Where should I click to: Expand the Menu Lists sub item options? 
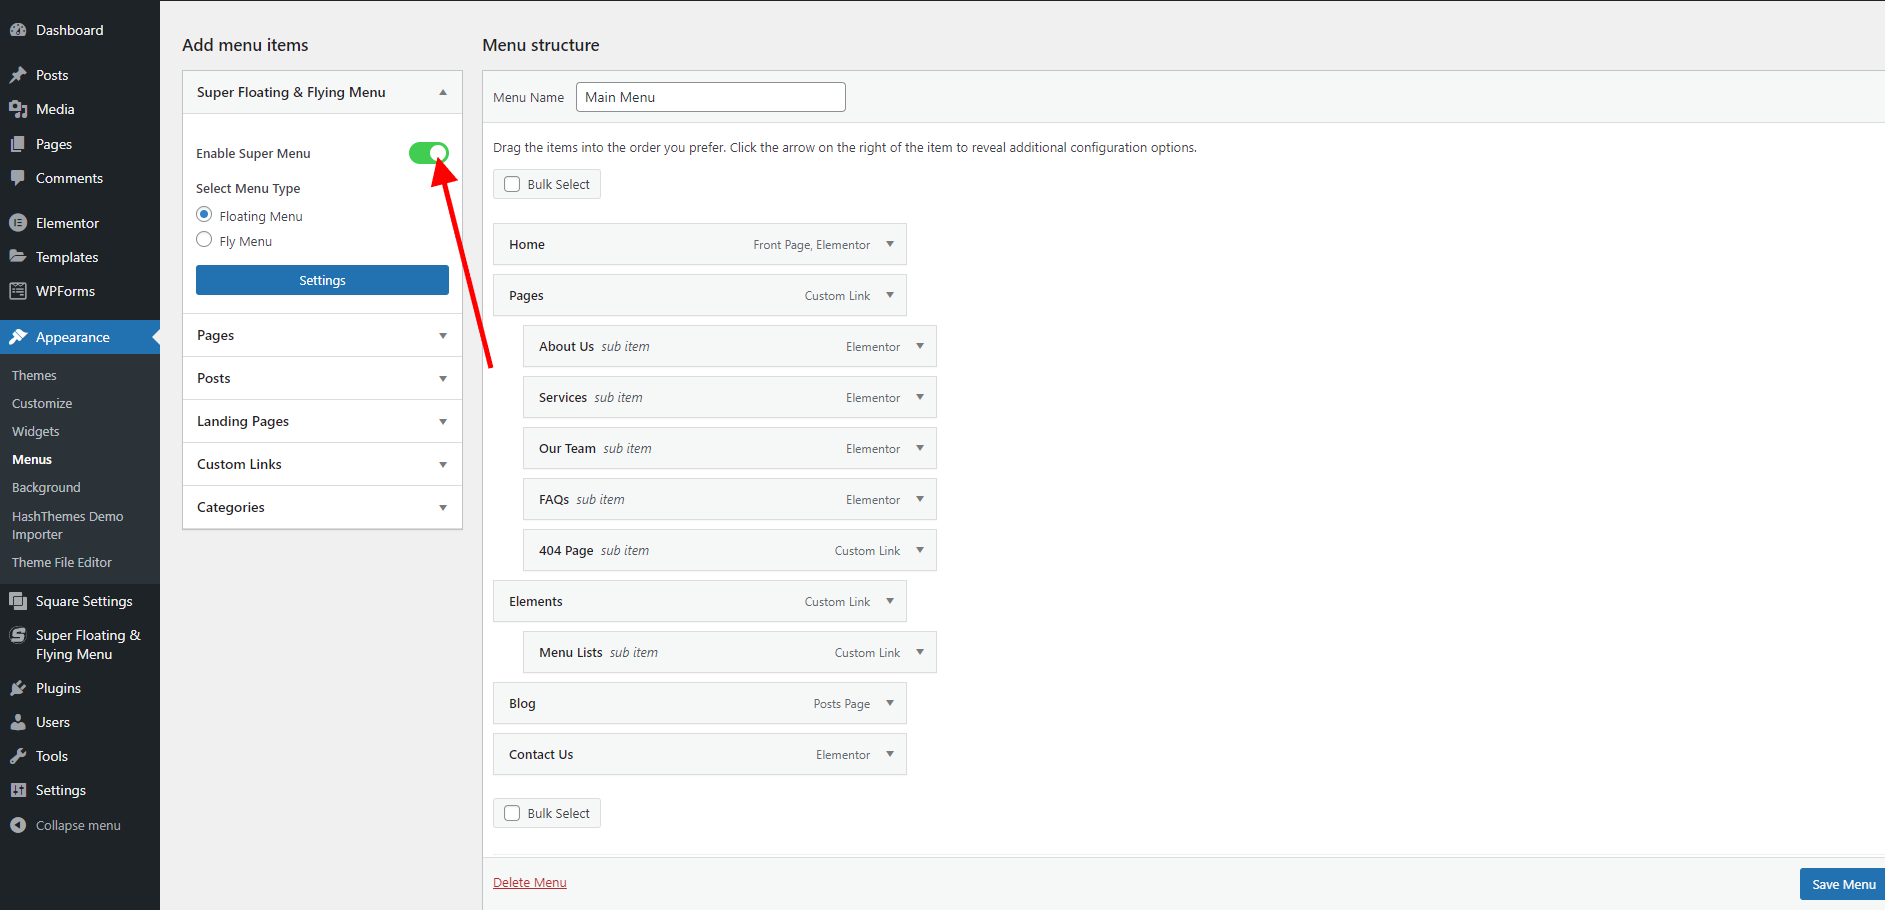tap(920, 652)
